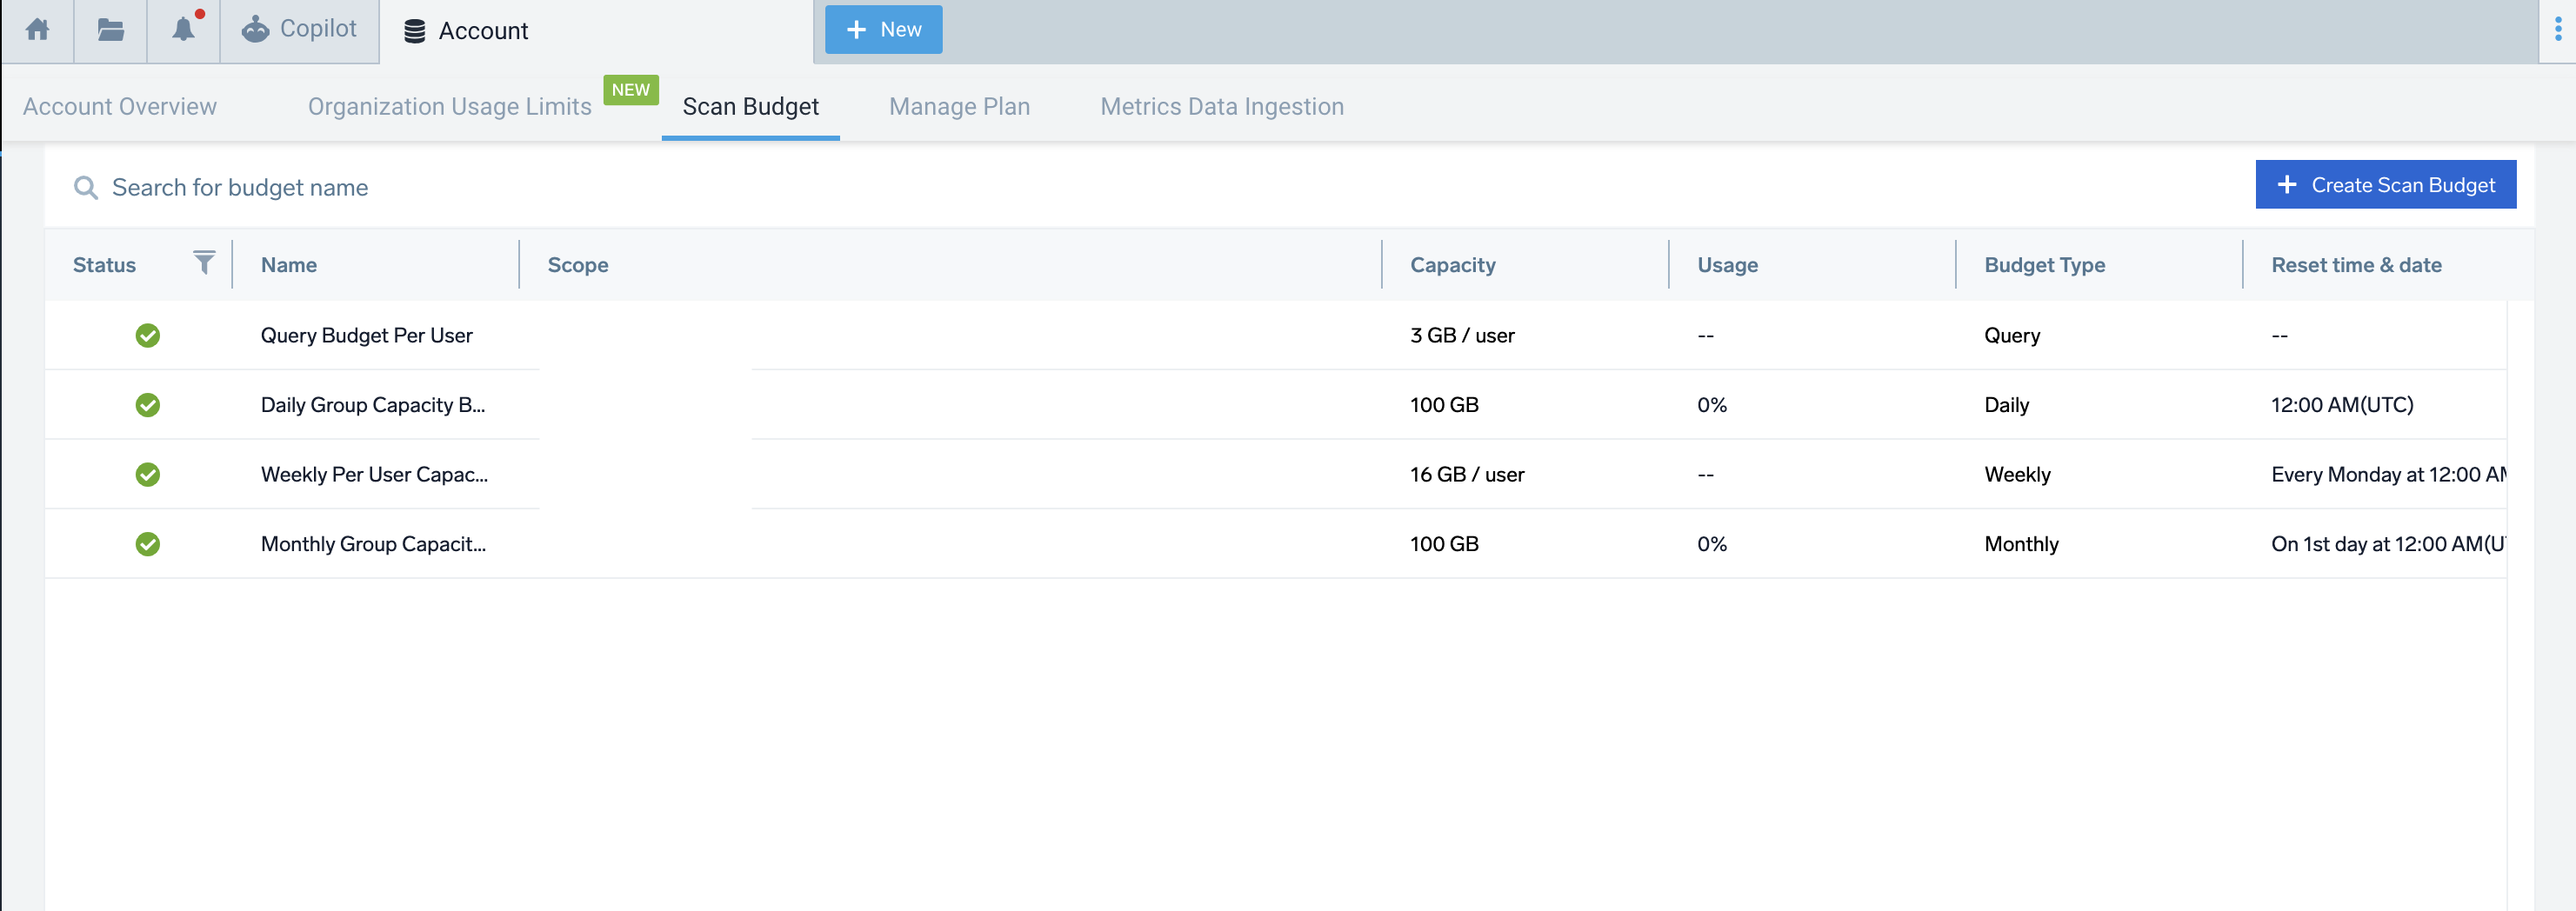Go to the Manage Plan tab

point(958,107)
